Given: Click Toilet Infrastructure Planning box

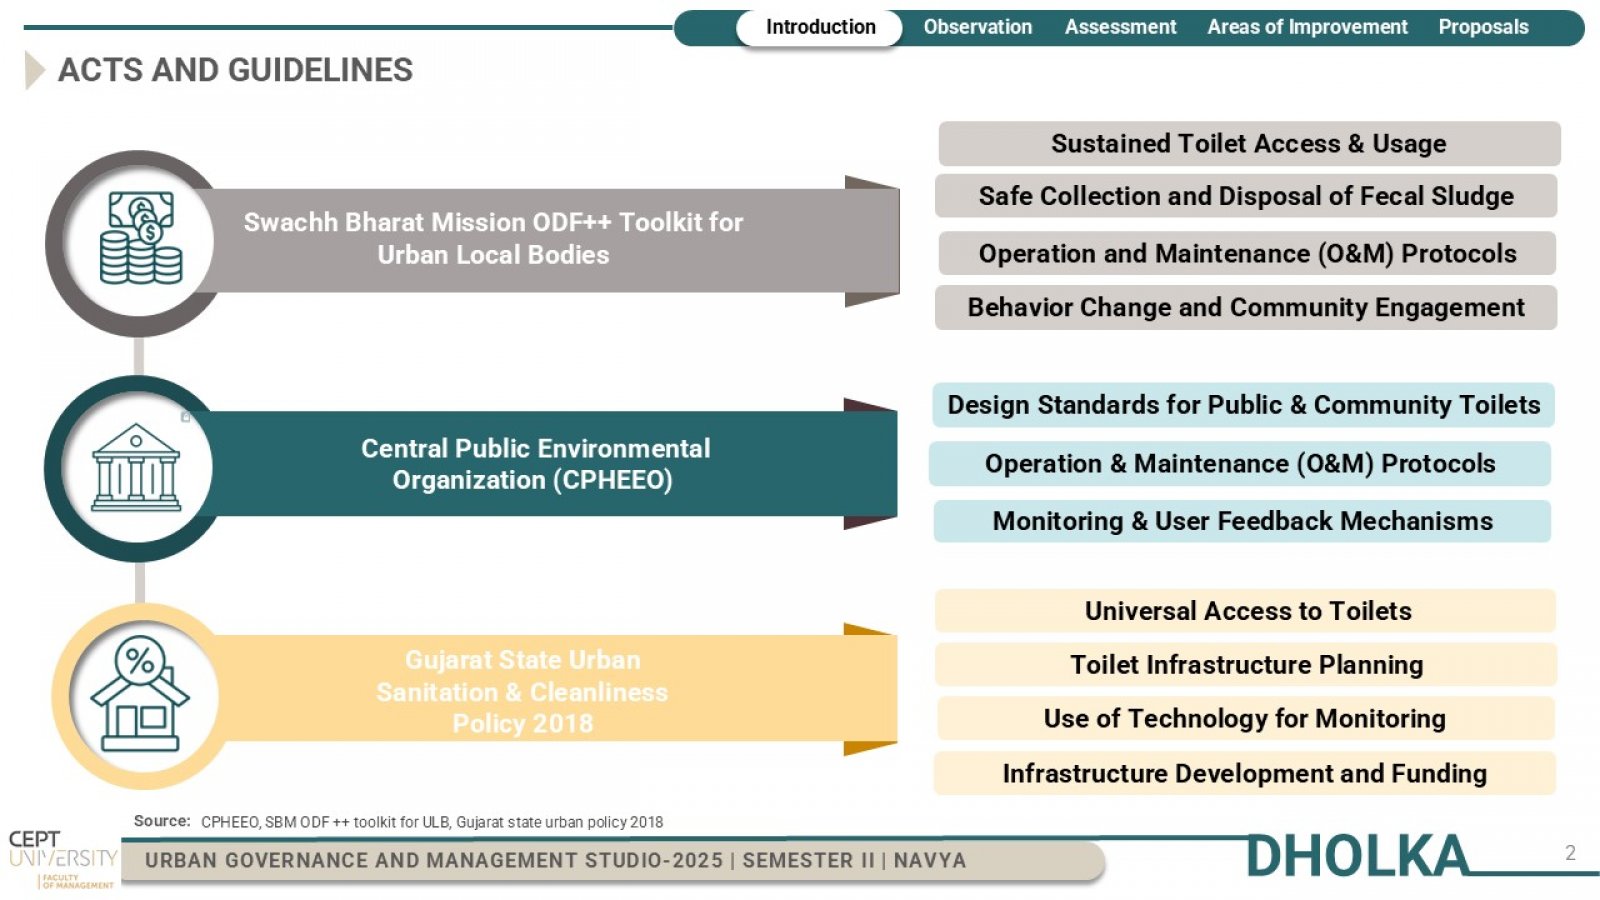Looking at the screenshot, I should click(1246, 665).
